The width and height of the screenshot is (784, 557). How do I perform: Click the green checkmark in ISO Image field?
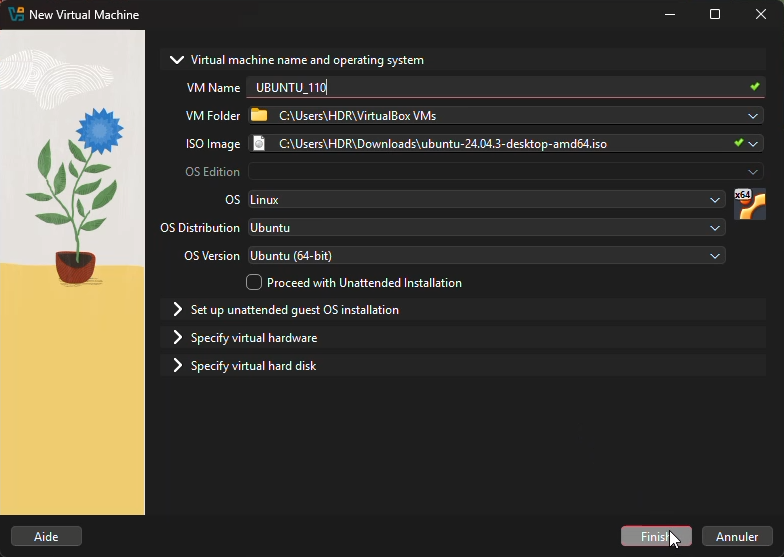coord(738,143)
